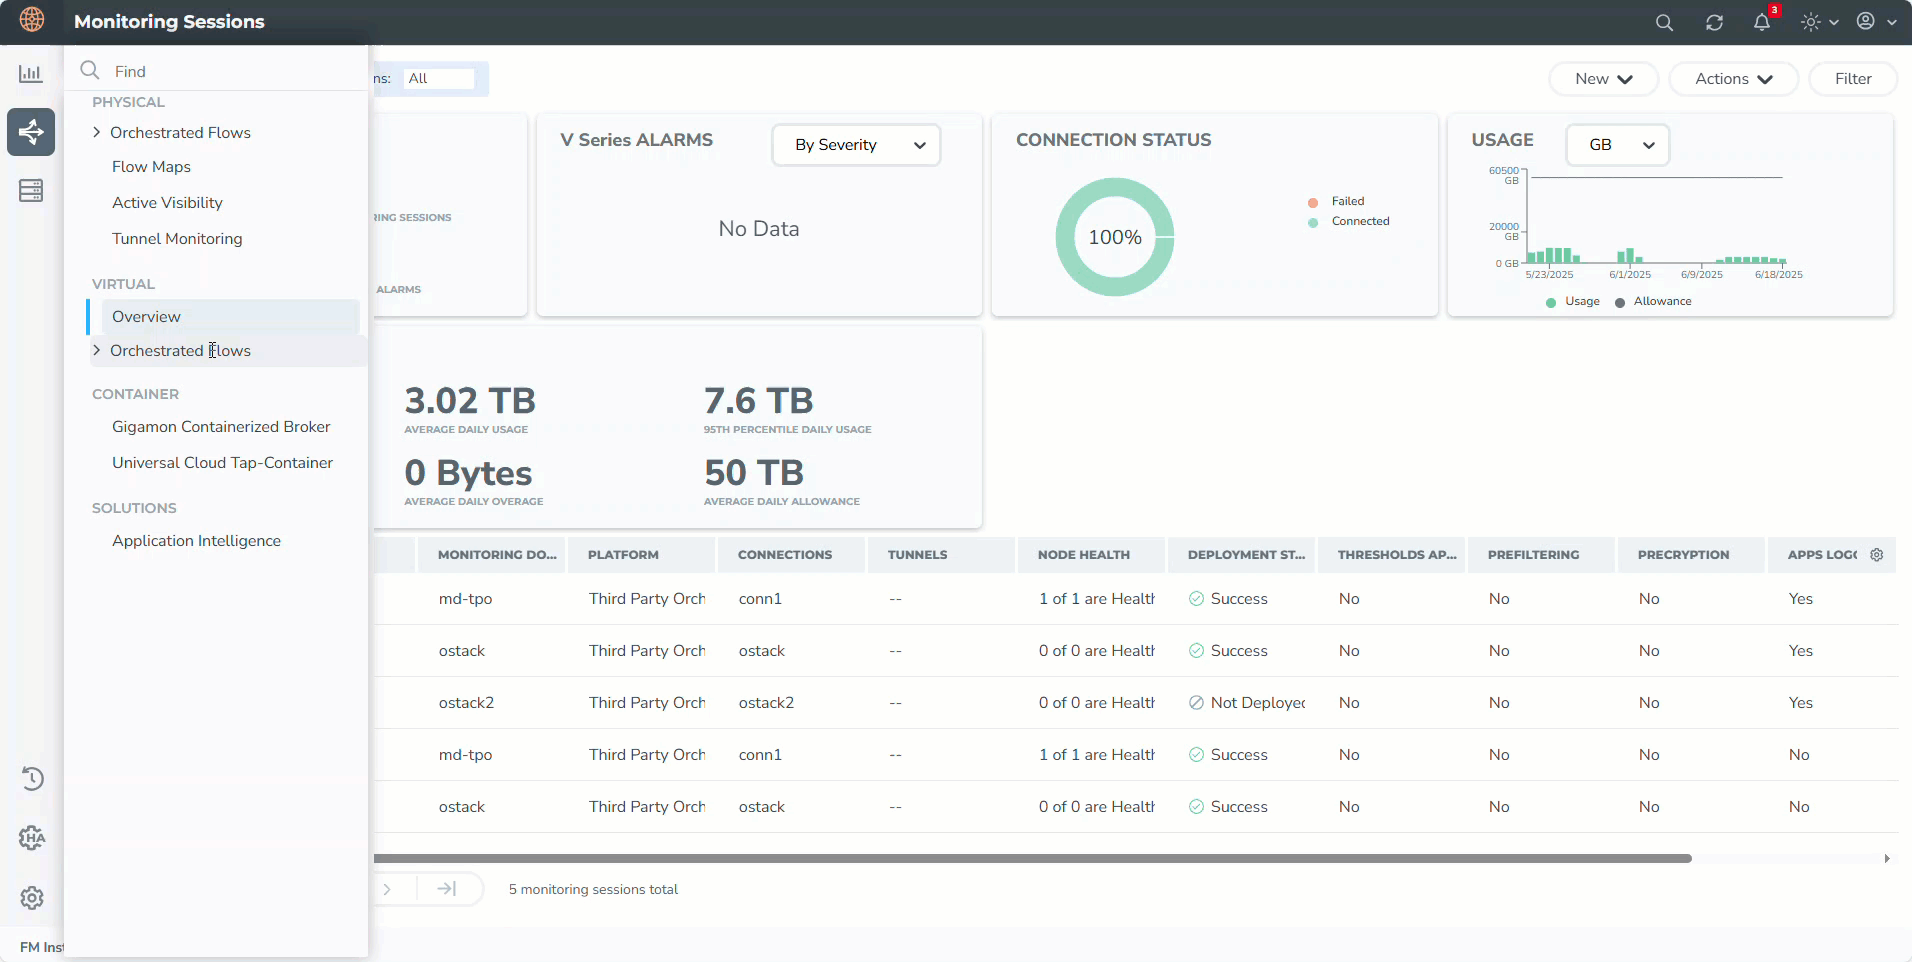1912x962 pixels.
Task: Click the '7.6 TB' 95th percentile value
Action: pos(759,401)
